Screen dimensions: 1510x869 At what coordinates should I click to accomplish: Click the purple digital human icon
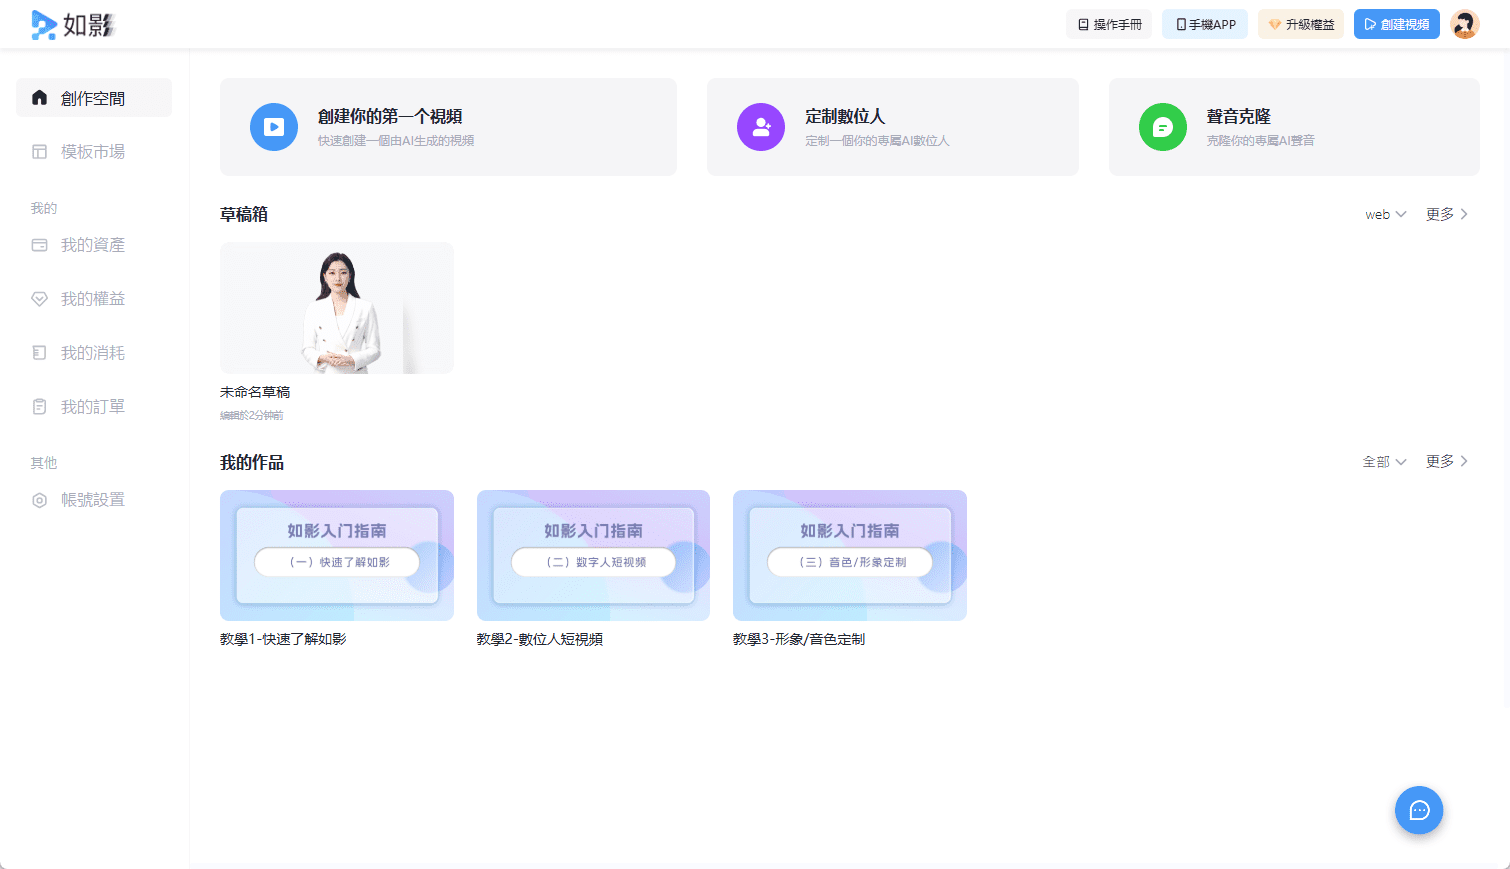tap(761, 127)
